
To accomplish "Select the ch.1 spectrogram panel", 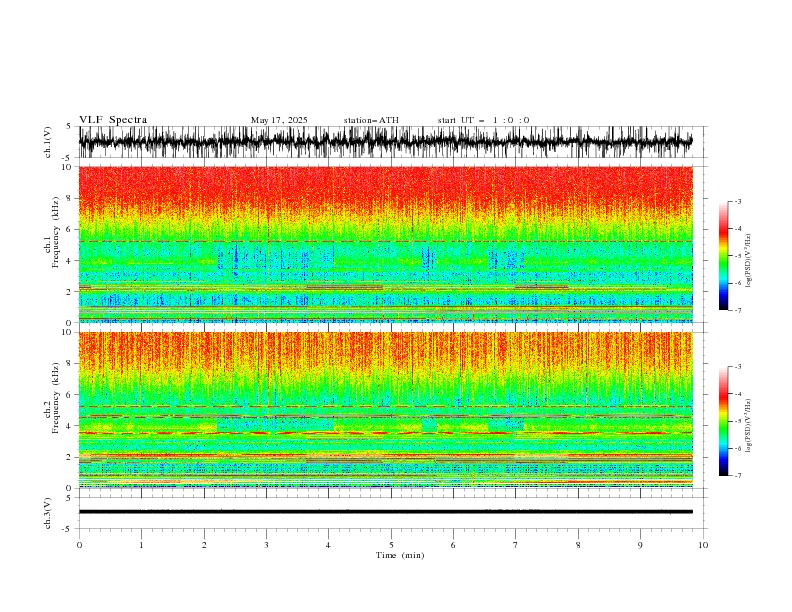I will tap(385, 244).
